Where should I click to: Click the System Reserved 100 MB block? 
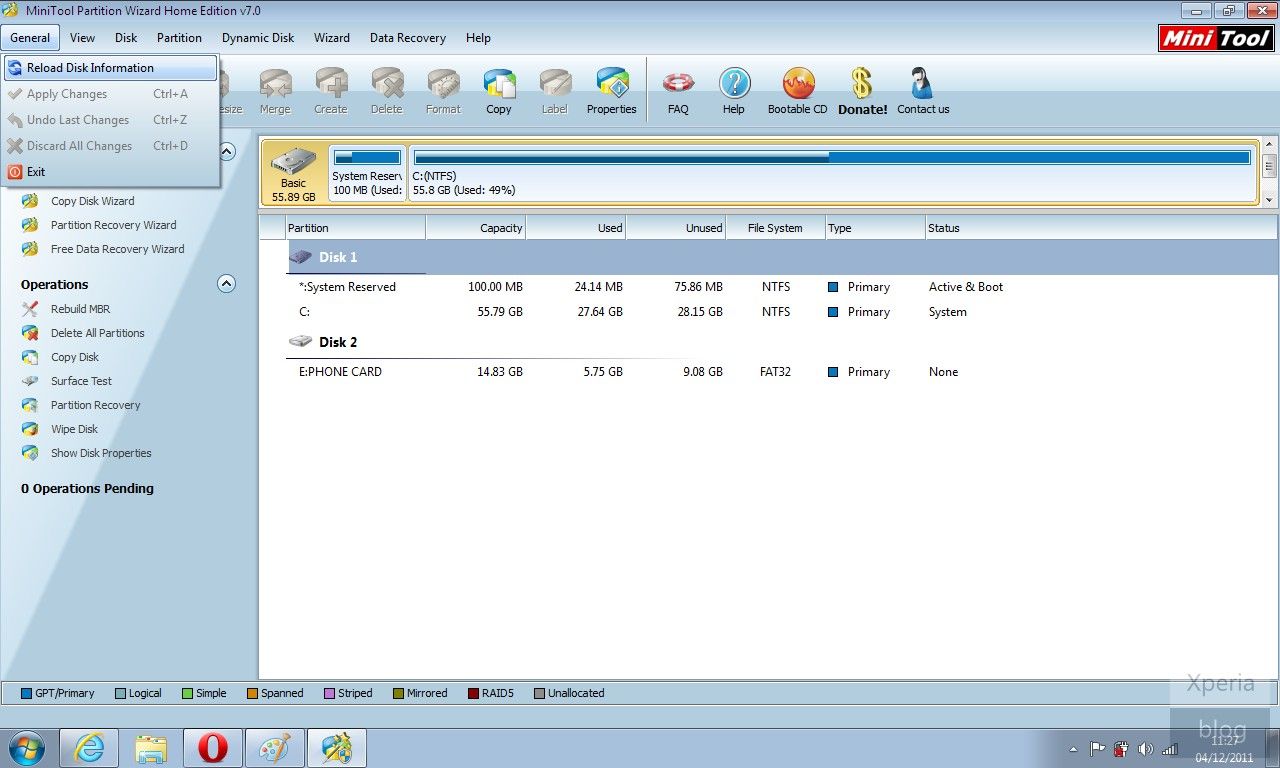tap(367, 173)
